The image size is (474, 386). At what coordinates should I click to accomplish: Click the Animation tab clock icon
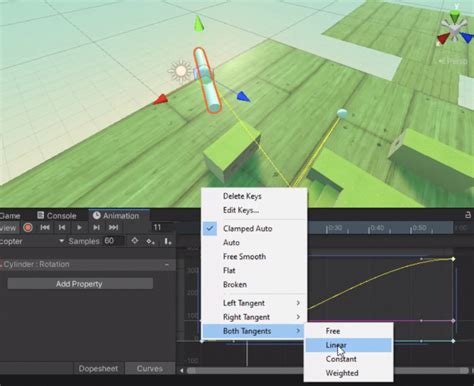[97, 216]
